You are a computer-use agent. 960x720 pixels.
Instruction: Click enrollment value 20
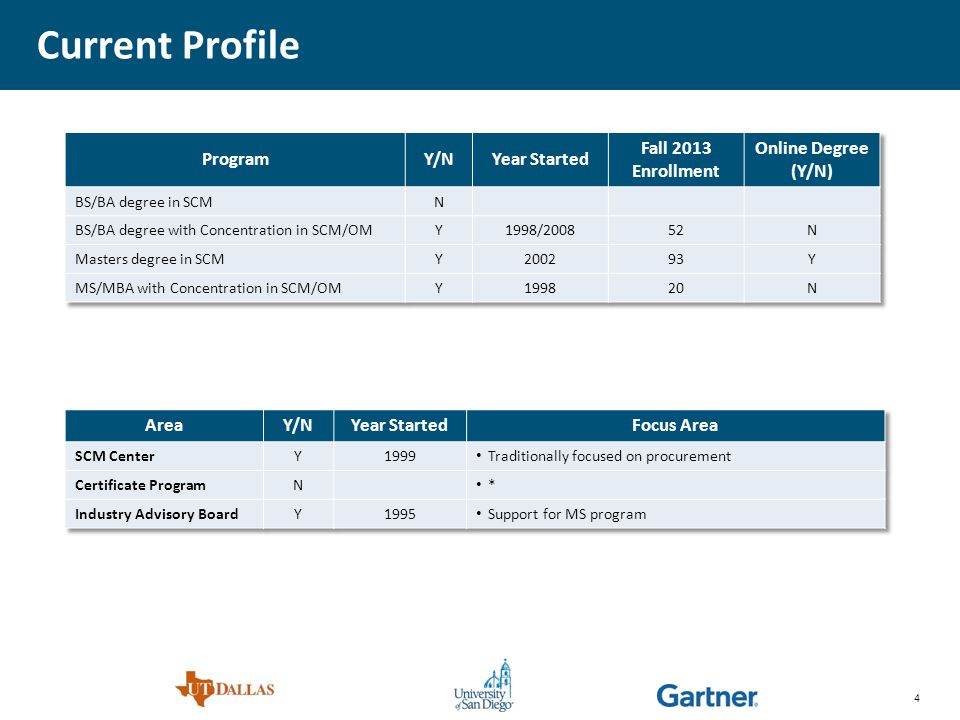676,288
